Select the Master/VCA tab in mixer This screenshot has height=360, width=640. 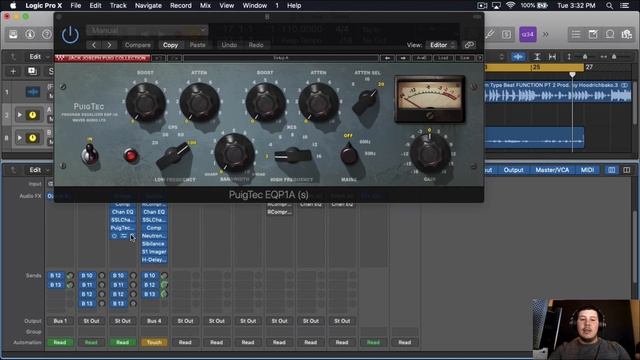pos(552,170)
